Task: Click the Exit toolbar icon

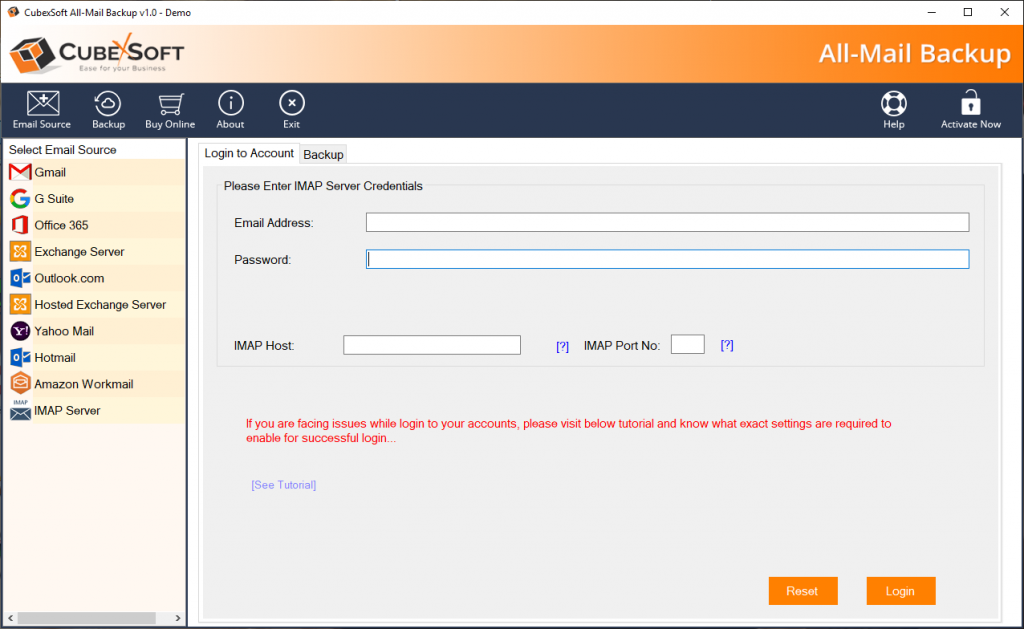Action: pos(291,104)
